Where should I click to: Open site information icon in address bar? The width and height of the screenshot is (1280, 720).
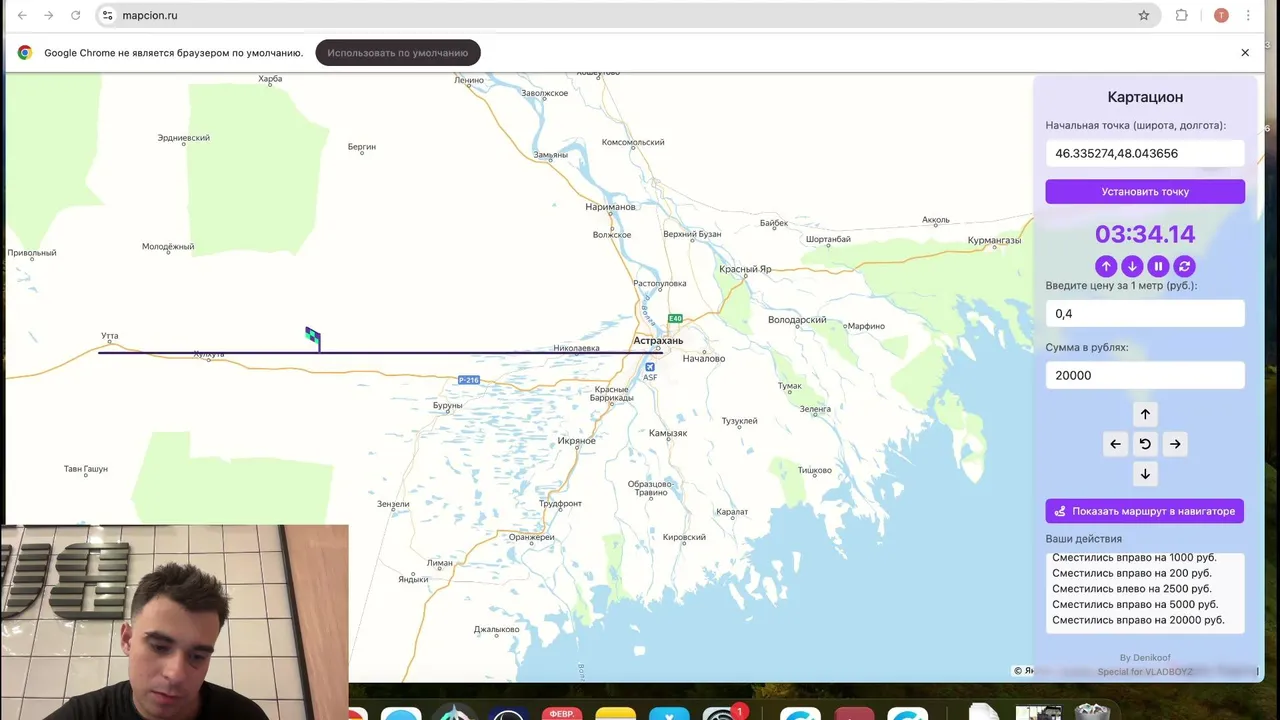pos(108,15)
